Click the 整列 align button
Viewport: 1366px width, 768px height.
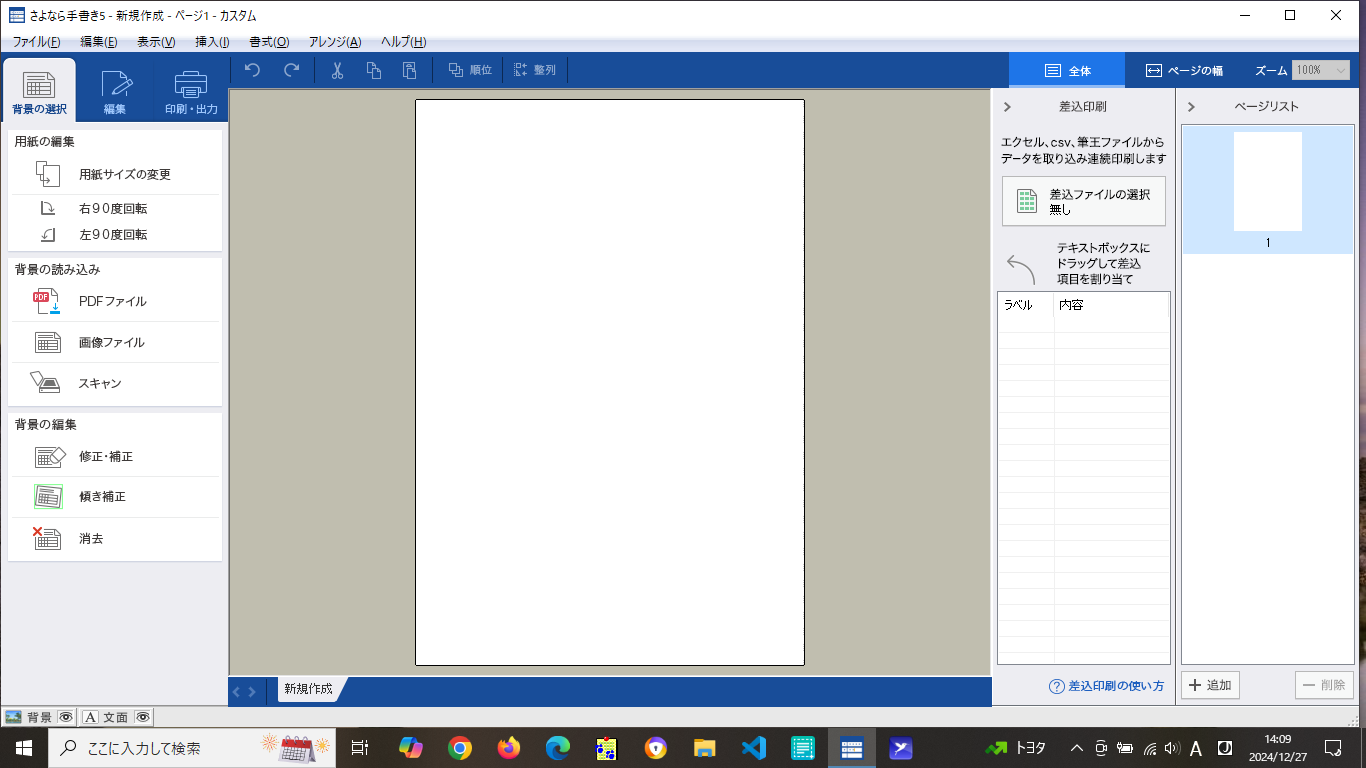(x=535, y=70)
